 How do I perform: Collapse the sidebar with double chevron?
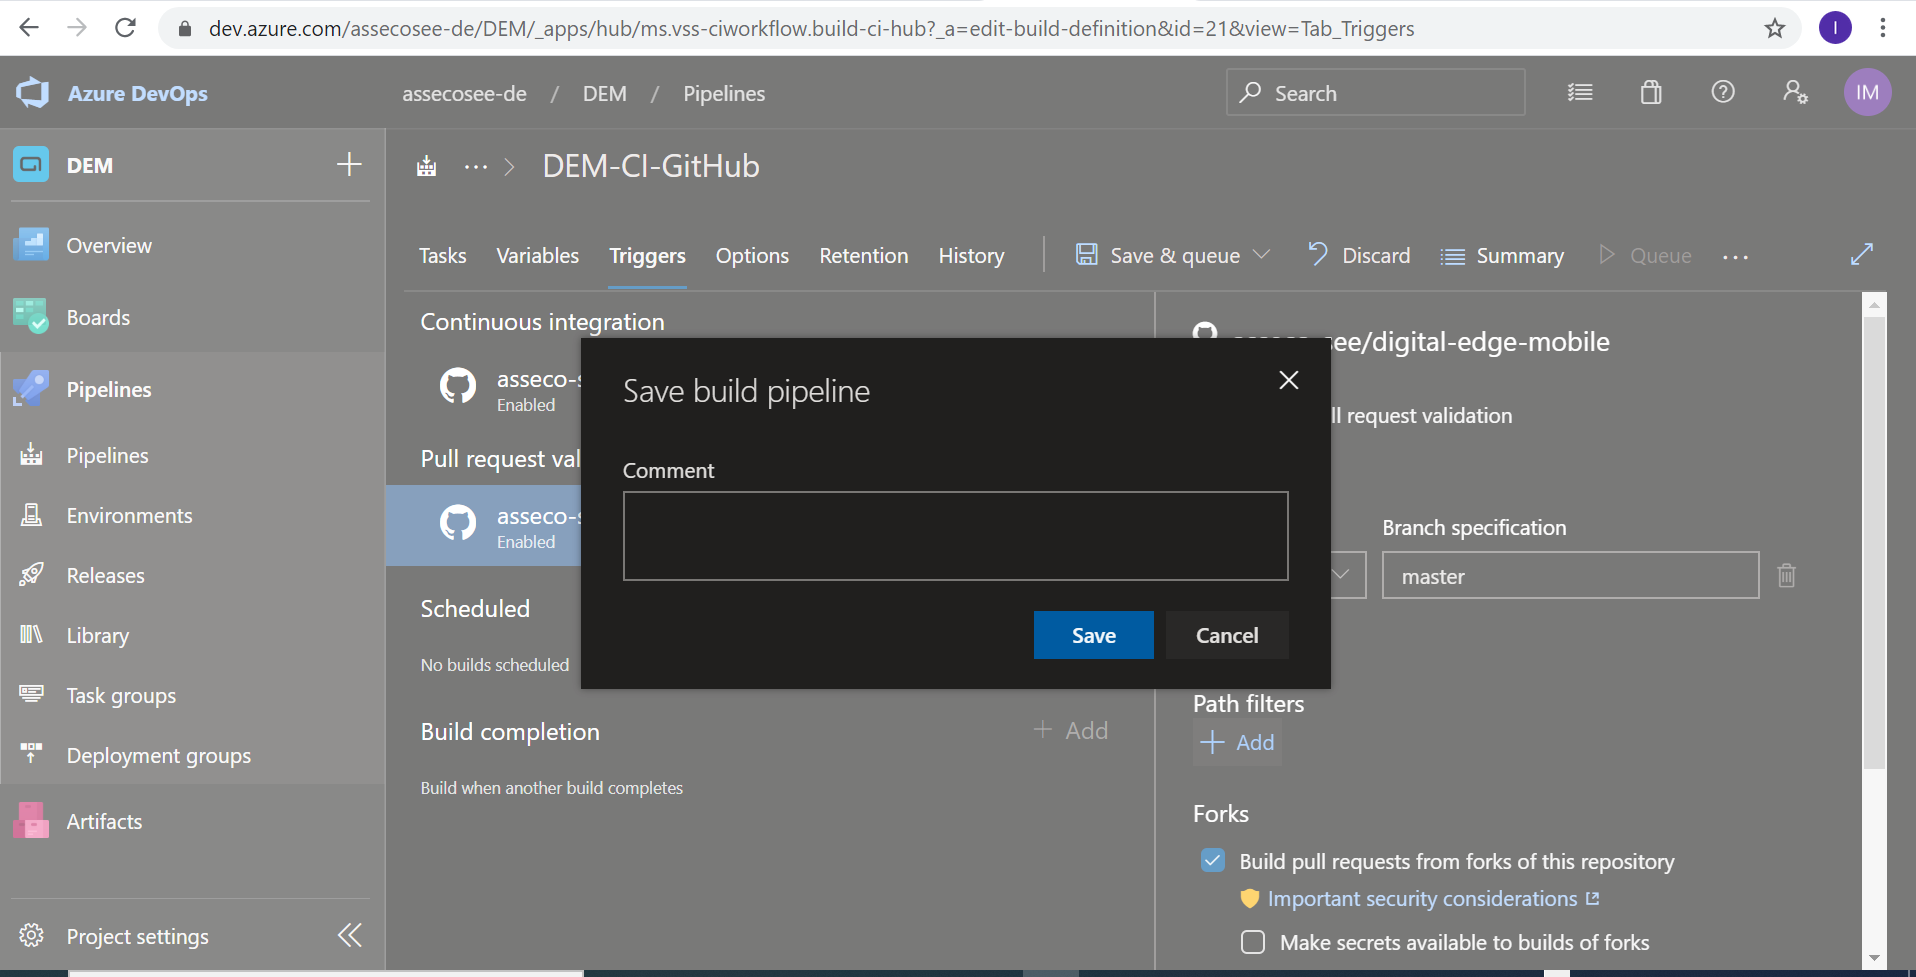click(x=350, y=935)
